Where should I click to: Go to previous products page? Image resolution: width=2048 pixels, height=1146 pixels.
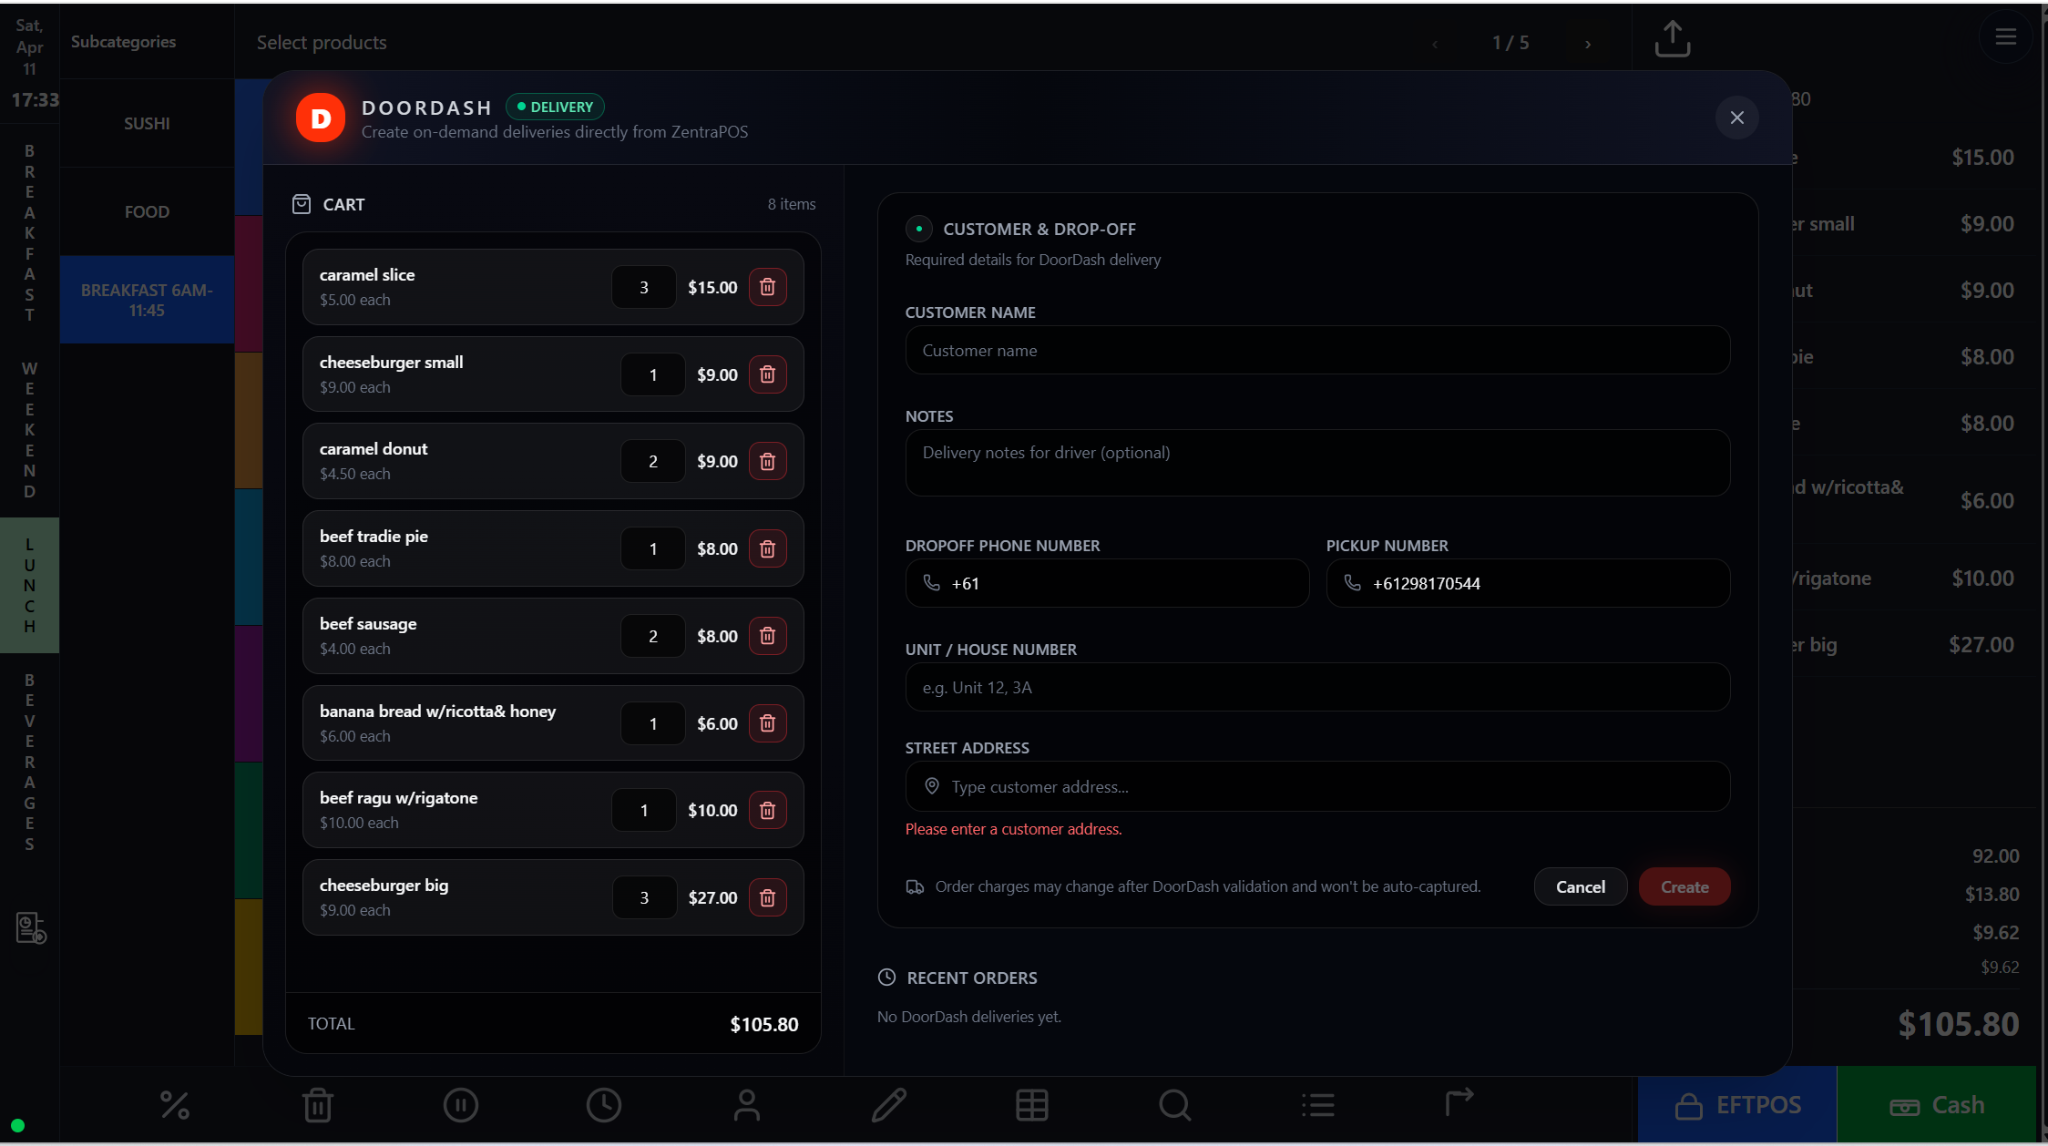pos(1435,44)
